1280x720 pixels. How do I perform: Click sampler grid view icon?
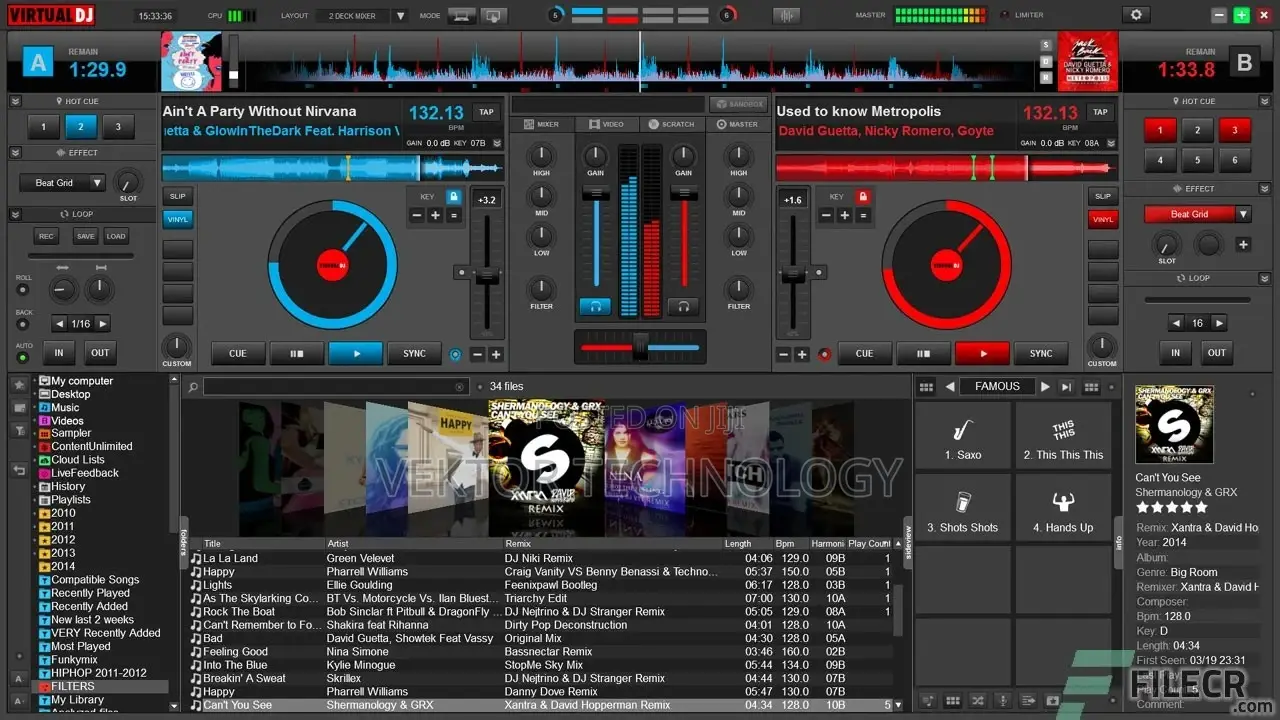[x=926, y=387]
